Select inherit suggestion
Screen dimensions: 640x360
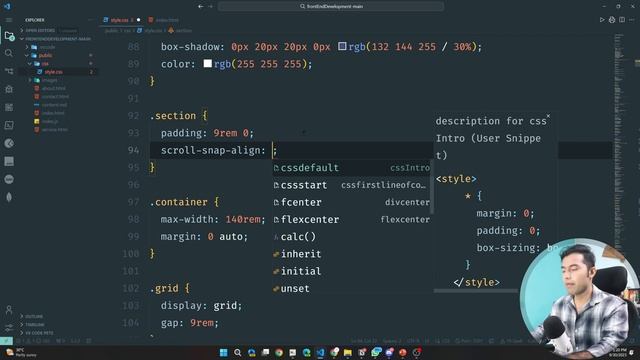[351, 254]
